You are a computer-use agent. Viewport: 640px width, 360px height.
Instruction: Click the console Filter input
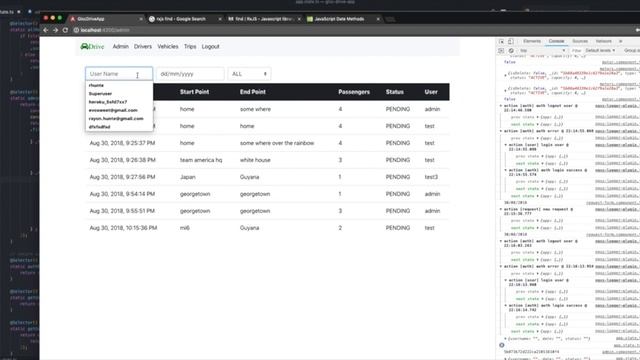pos(576,51)
